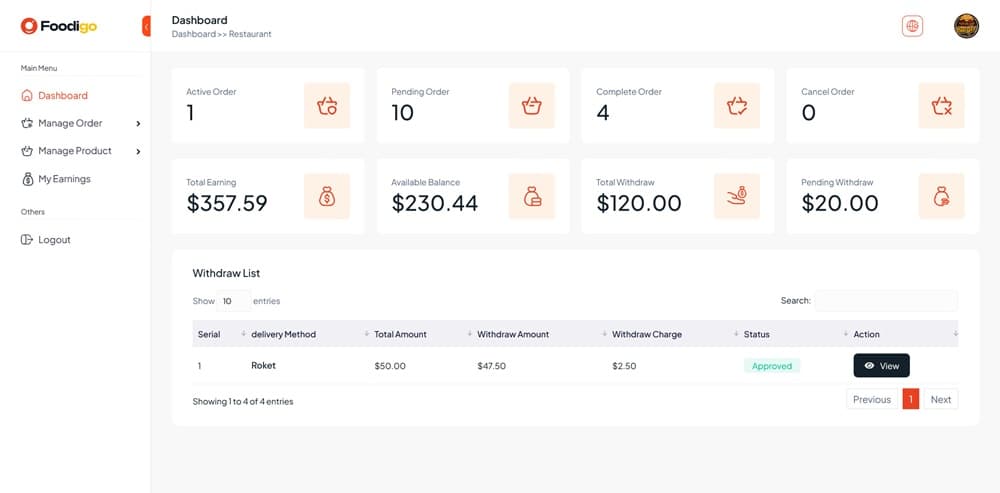Select Dashboard in the main menu
The image size is (1000, 493).
[62, 96]
